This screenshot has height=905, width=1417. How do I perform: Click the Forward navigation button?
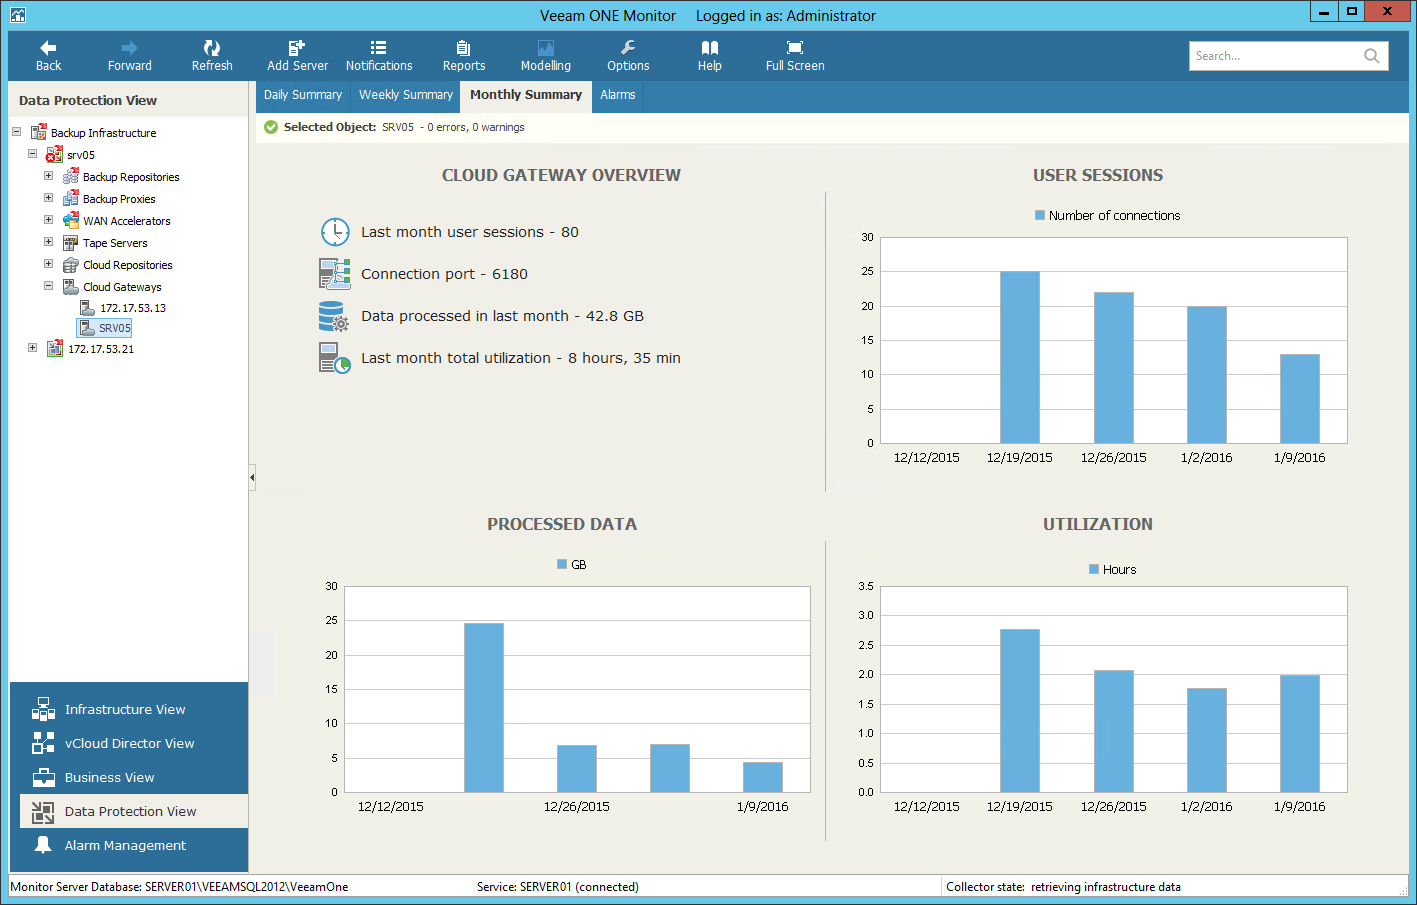(x=130, y=56)
